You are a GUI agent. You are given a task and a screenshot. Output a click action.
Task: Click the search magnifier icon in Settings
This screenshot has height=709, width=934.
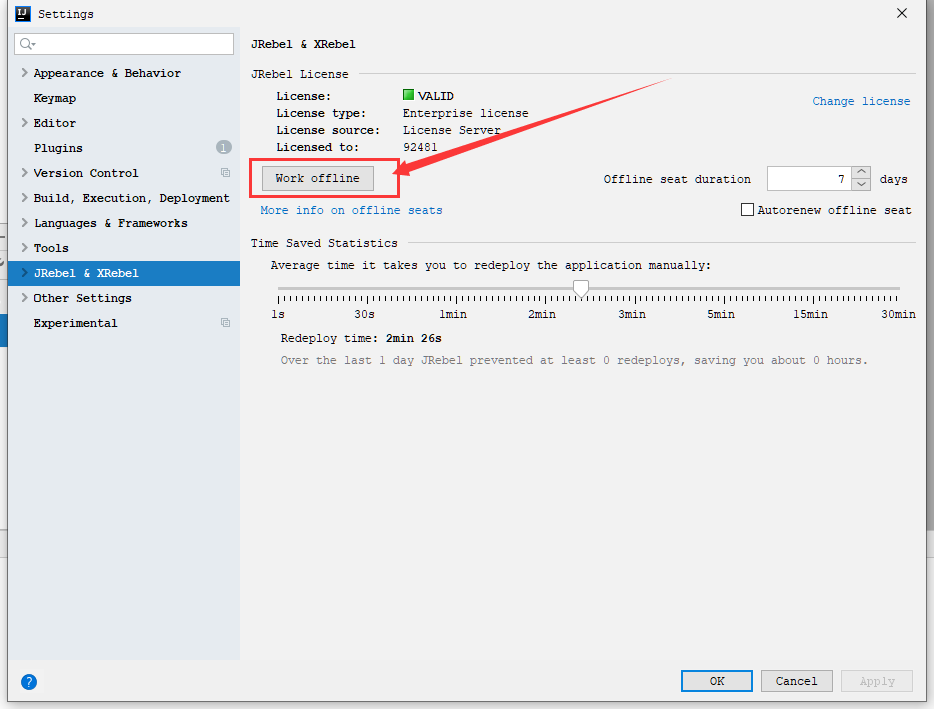27,44
